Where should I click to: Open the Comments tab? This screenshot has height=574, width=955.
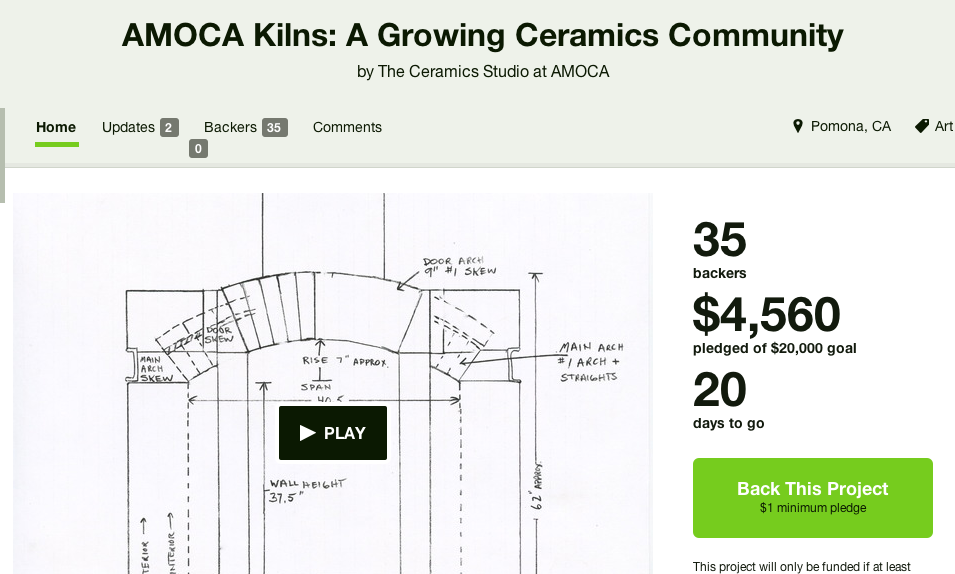347,127
